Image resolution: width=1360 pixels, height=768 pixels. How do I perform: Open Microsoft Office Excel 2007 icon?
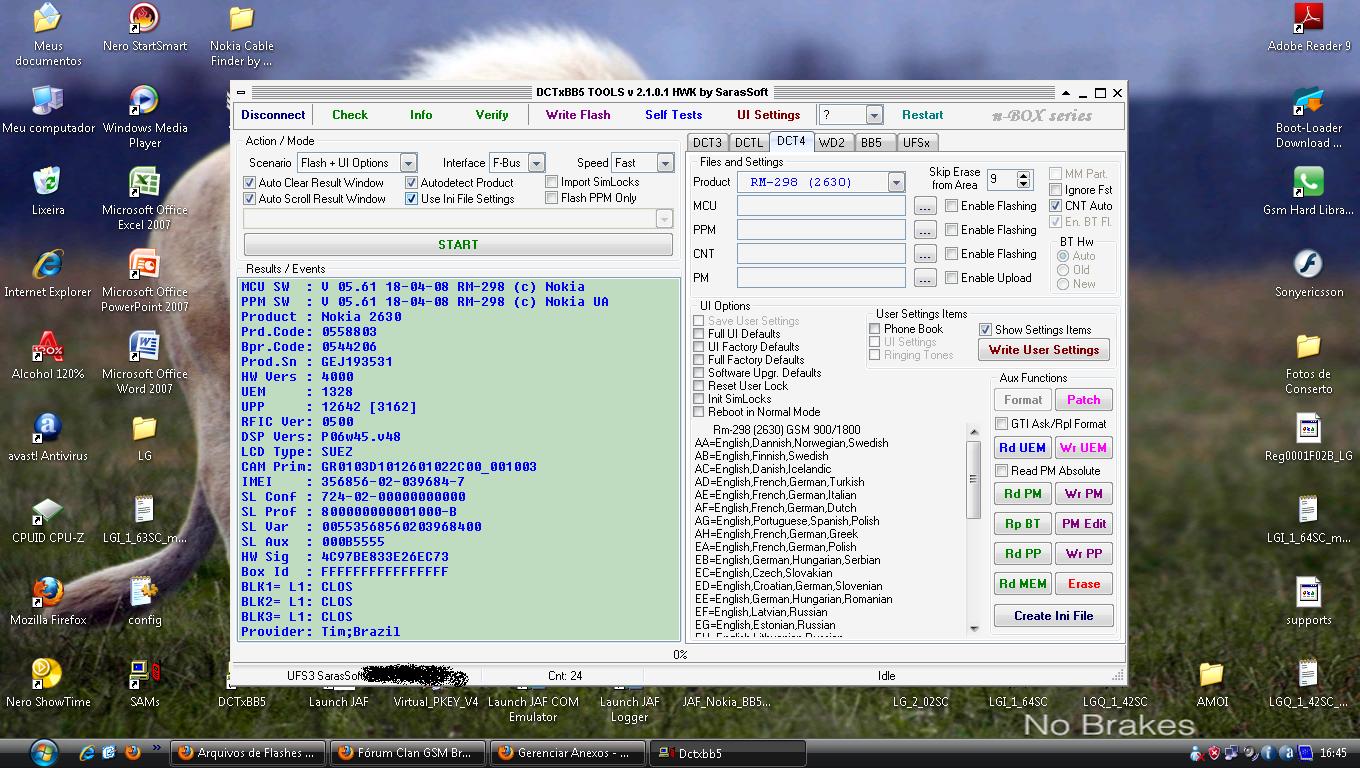pyautogui.click(x=144, y=199)
